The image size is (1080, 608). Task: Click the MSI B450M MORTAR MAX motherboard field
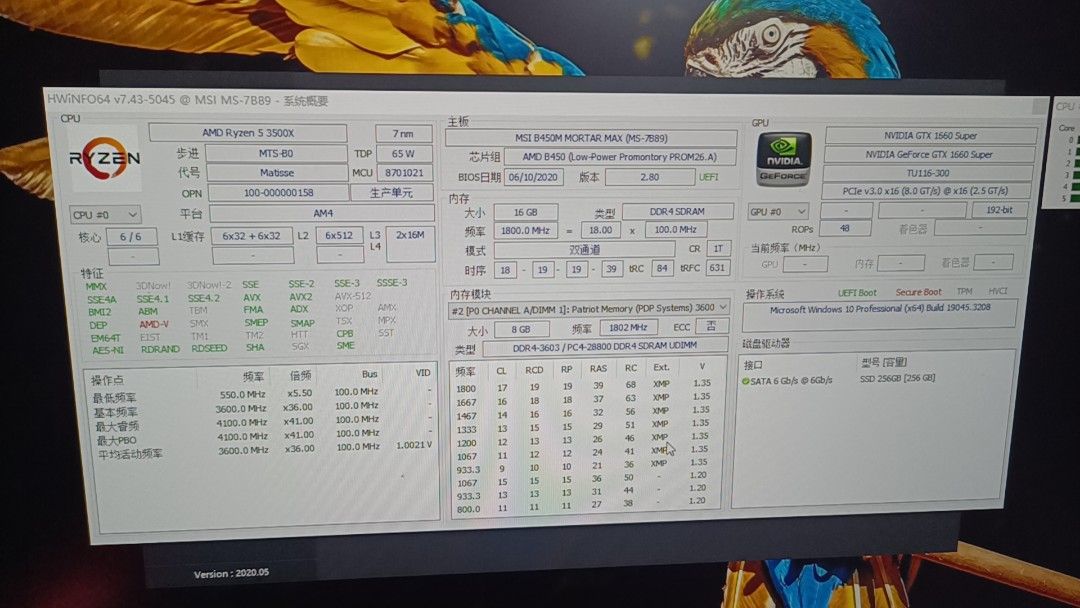click(591, 138)
